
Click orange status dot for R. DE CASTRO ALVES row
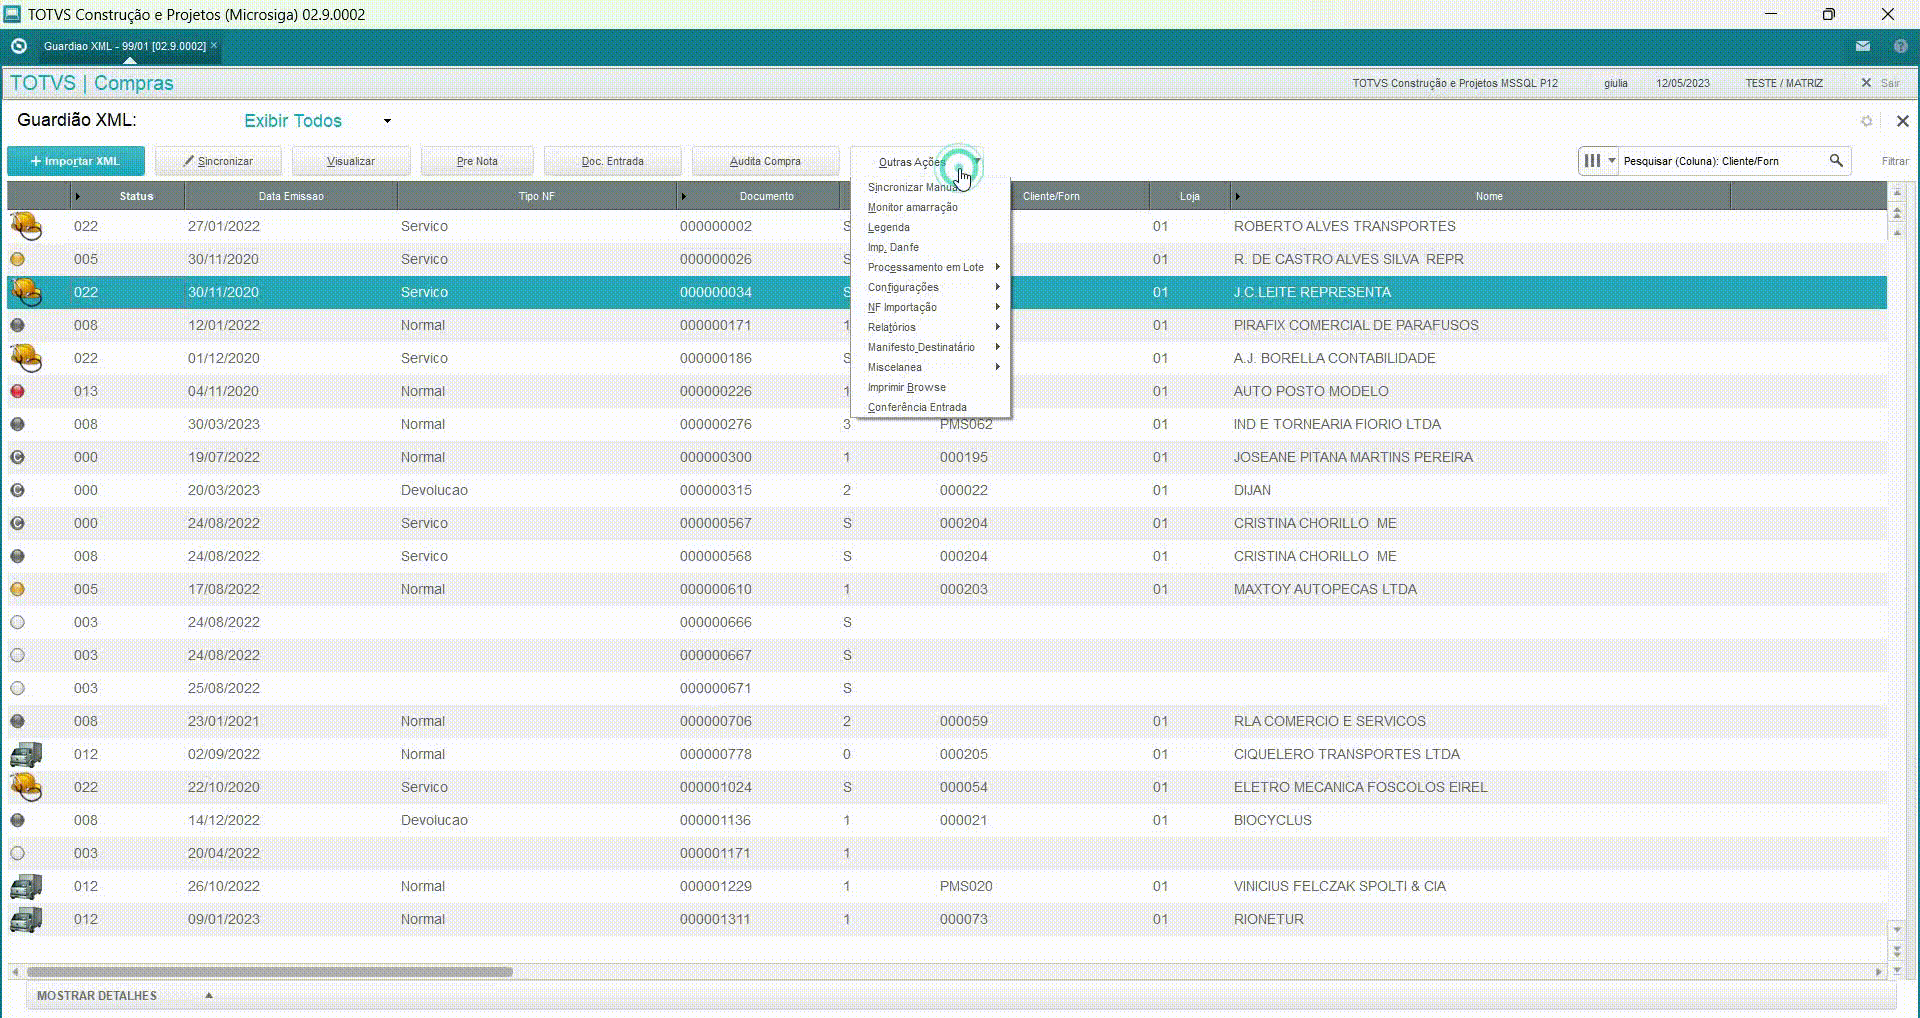[x=17, y=259]
